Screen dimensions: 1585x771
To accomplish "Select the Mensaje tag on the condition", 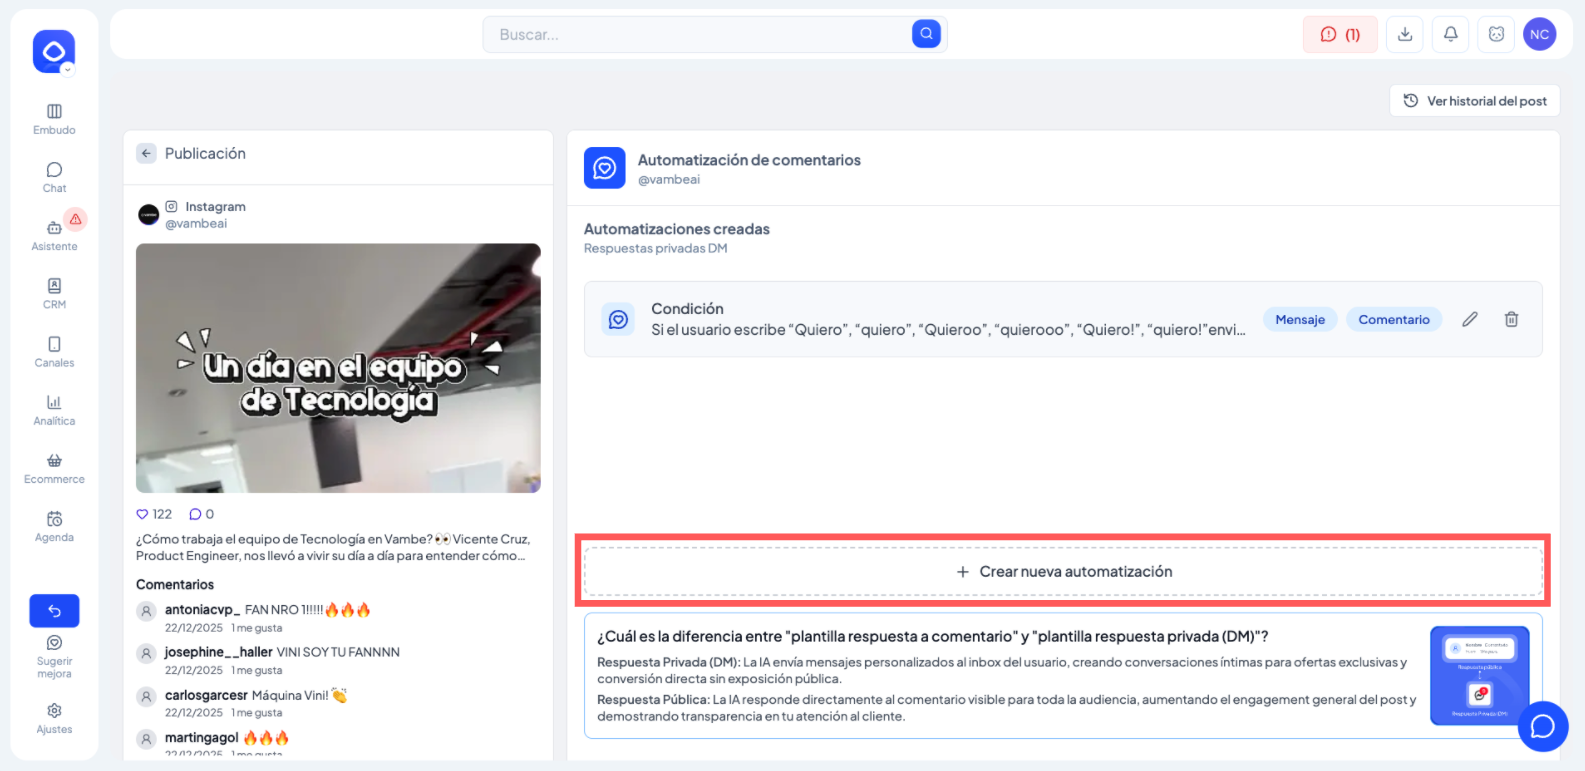I will click(x=1299, y=320).
